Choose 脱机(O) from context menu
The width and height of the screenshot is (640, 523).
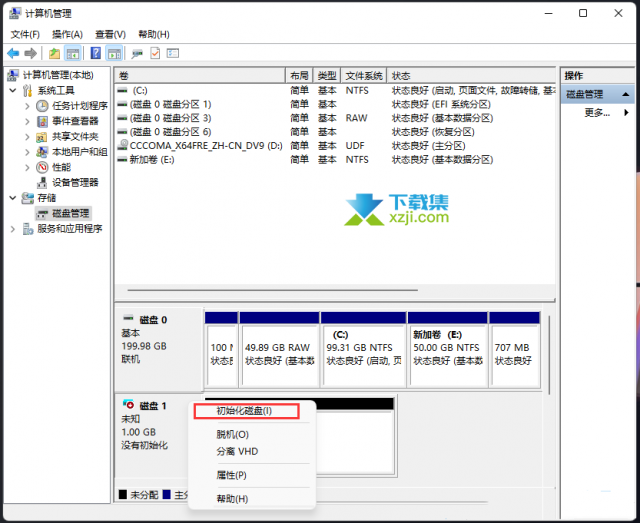tap(232, 434)
